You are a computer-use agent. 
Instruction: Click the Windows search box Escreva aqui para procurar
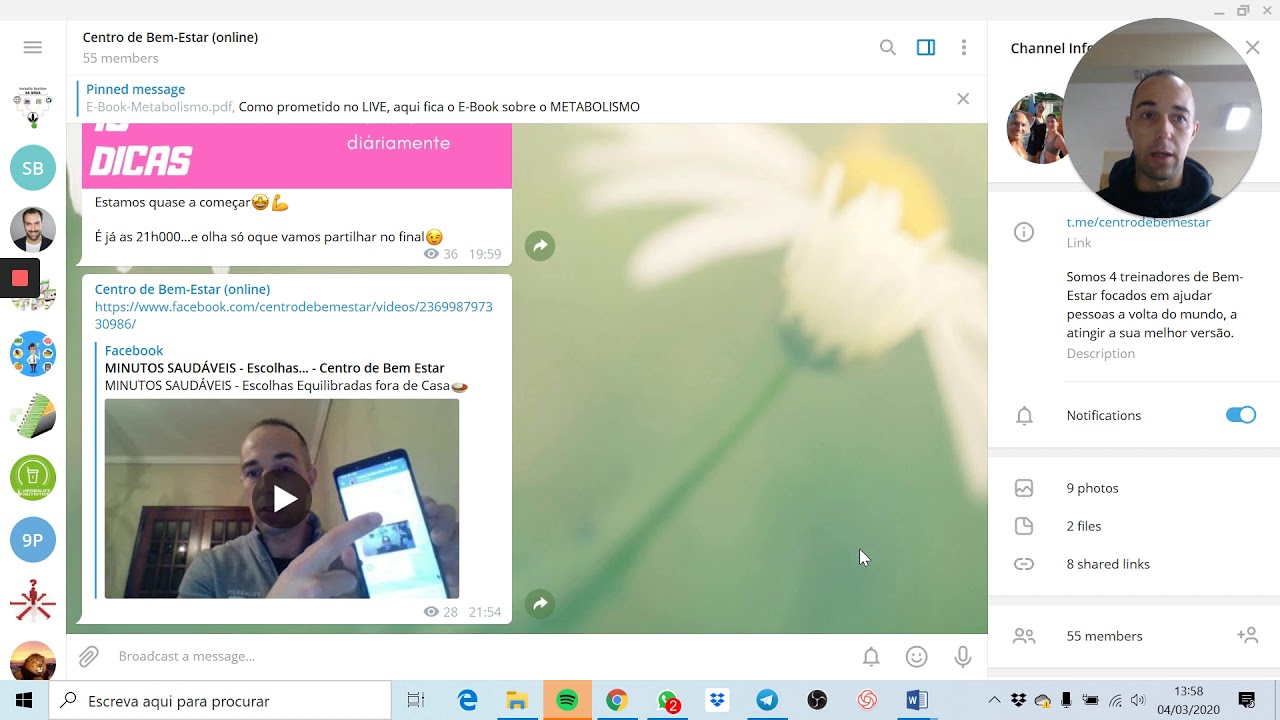220,701
